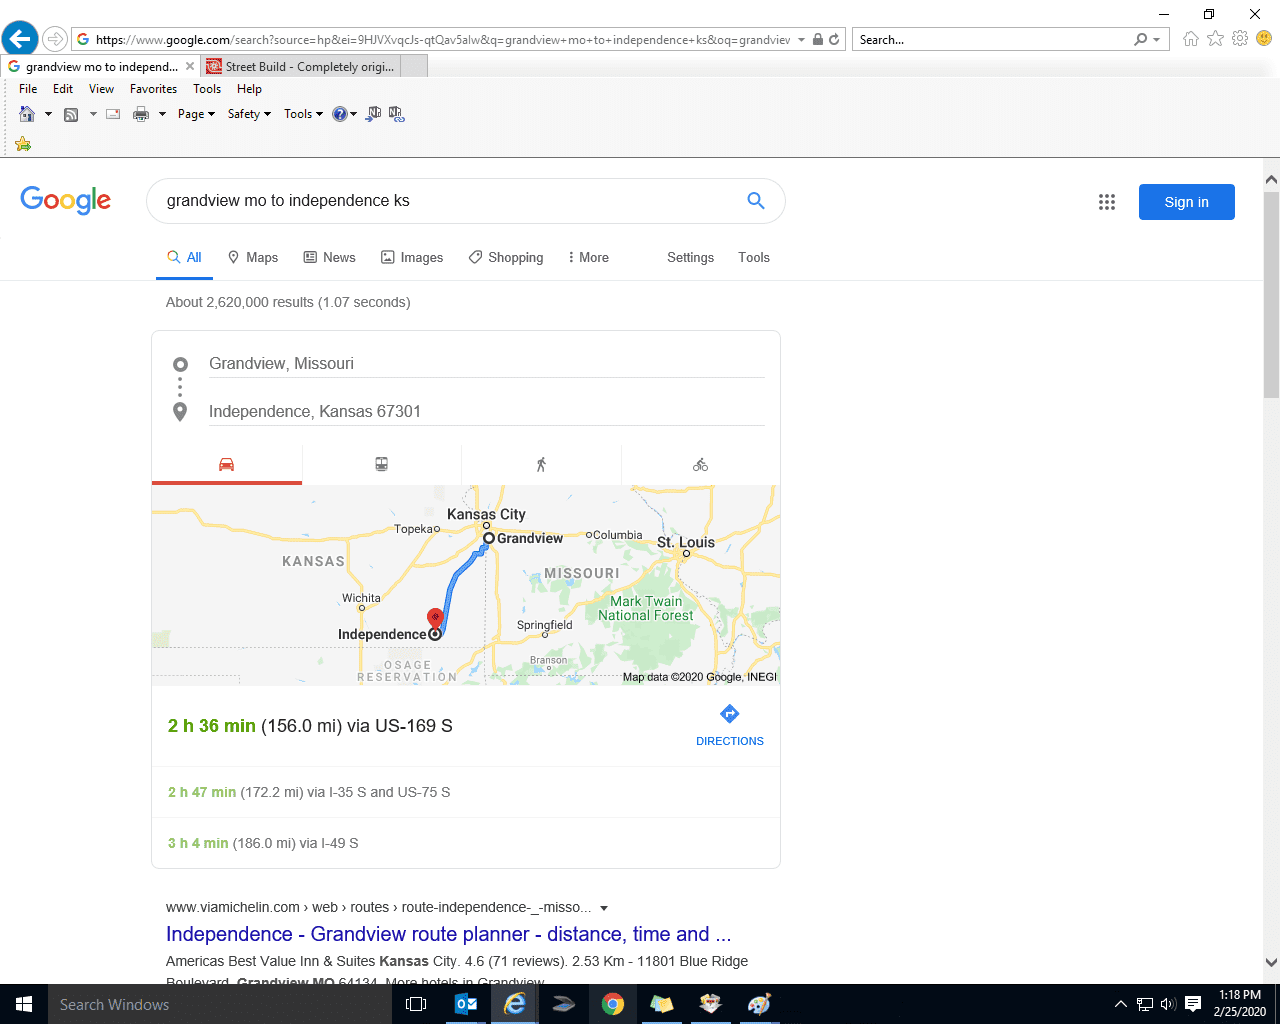Click the Grandview, Missouri origin field
This screenshot has height=1024, width=1280.
pos(486,363)
